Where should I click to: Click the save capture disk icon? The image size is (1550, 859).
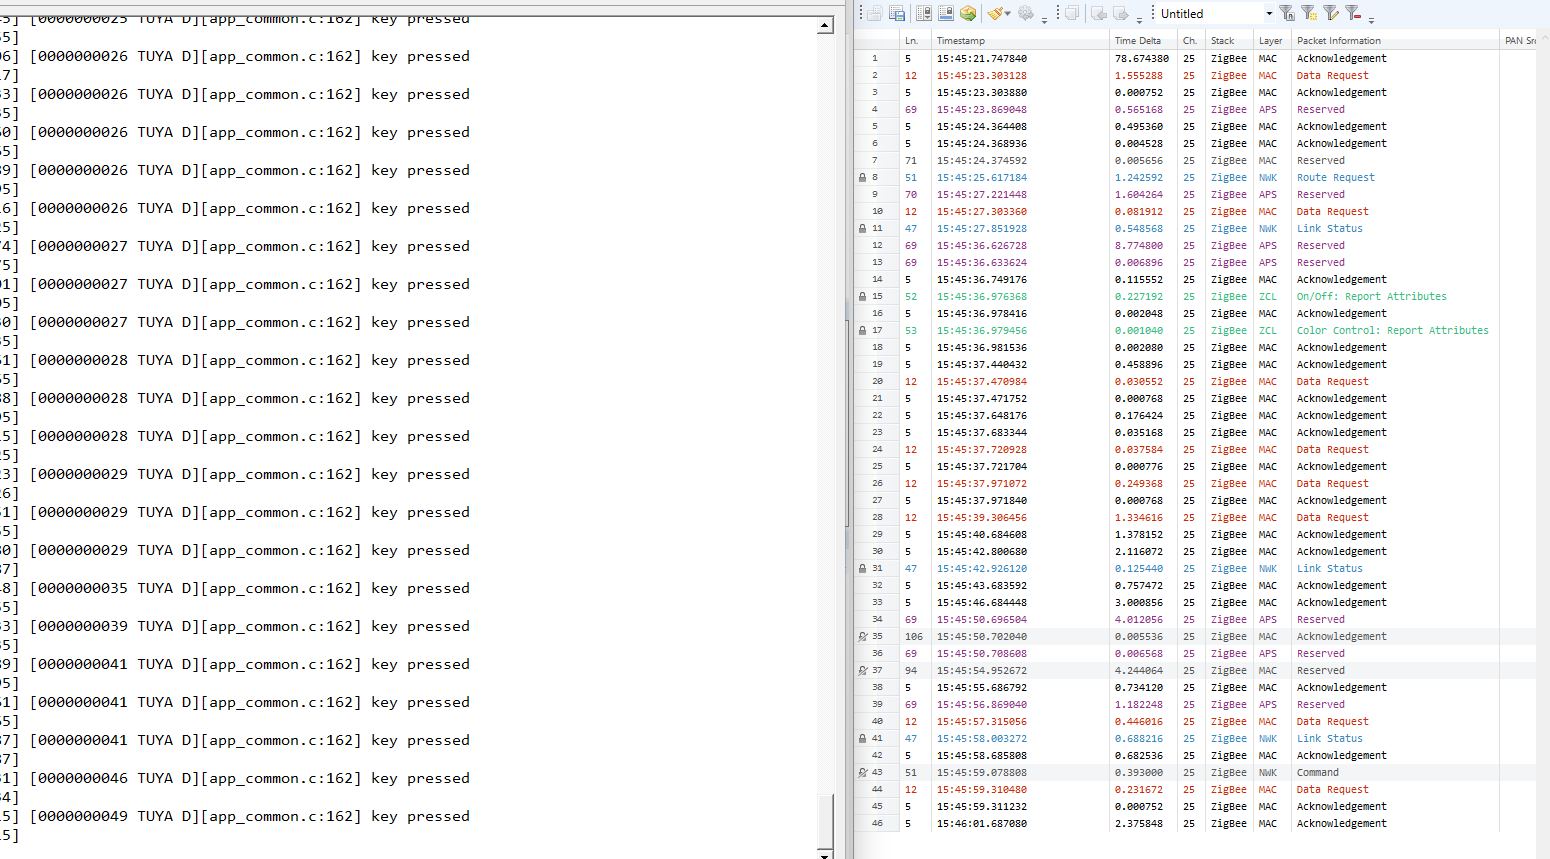[897, 13]
